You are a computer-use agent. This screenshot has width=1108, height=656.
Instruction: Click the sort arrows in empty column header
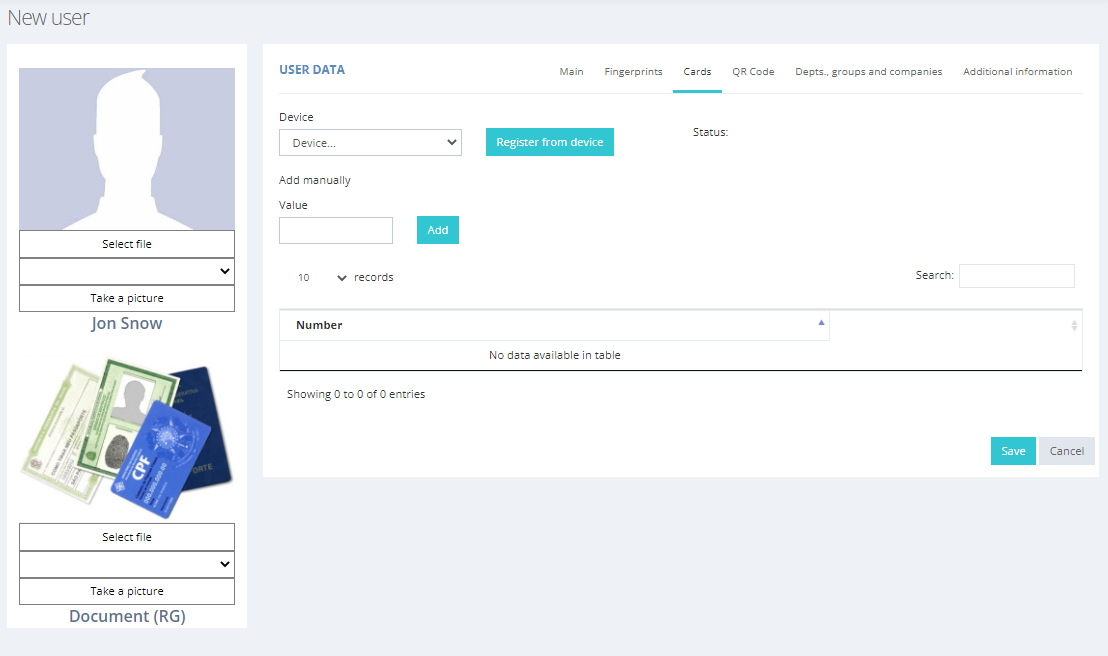(1074, 325)
